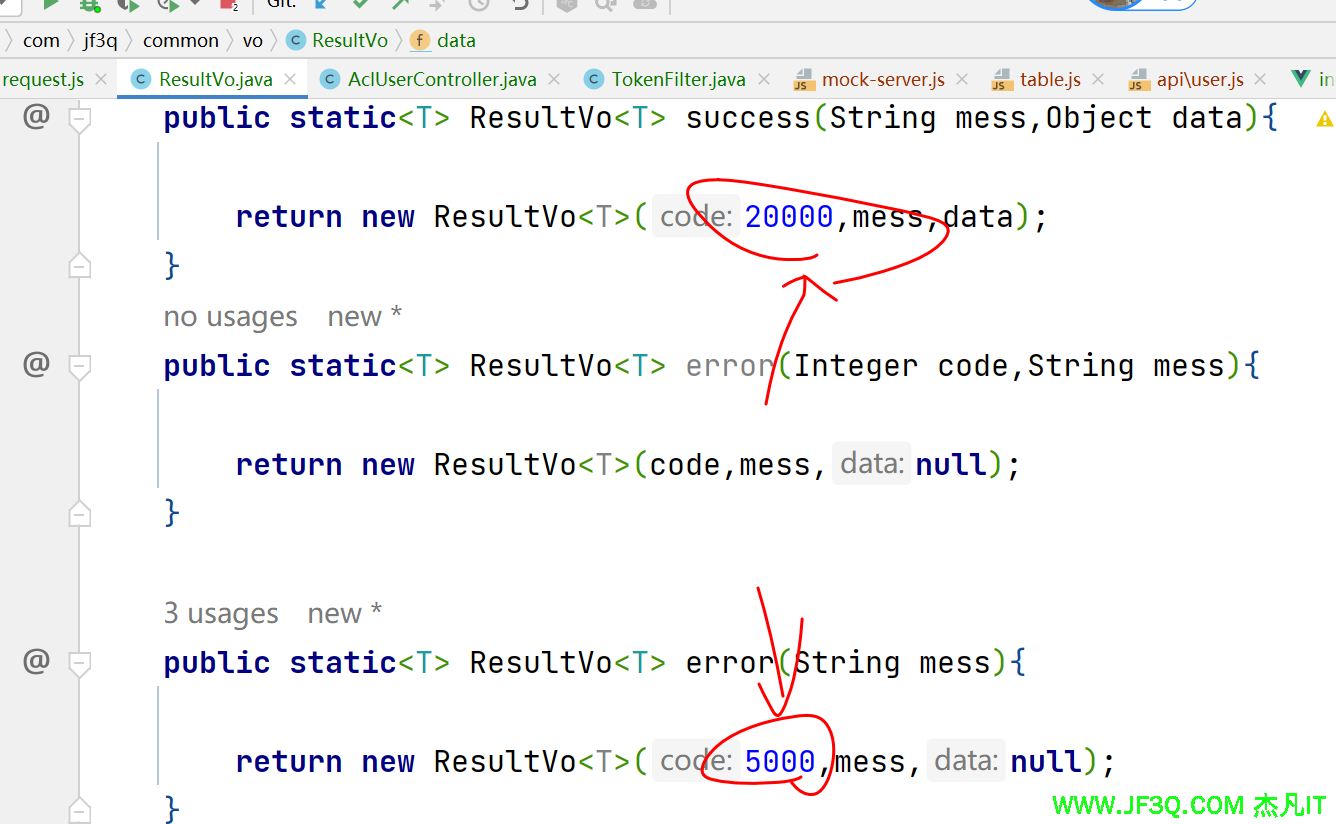1336x824 pixels.
Task: Click the Git update project arrow icon
Action: pos(321,4)
